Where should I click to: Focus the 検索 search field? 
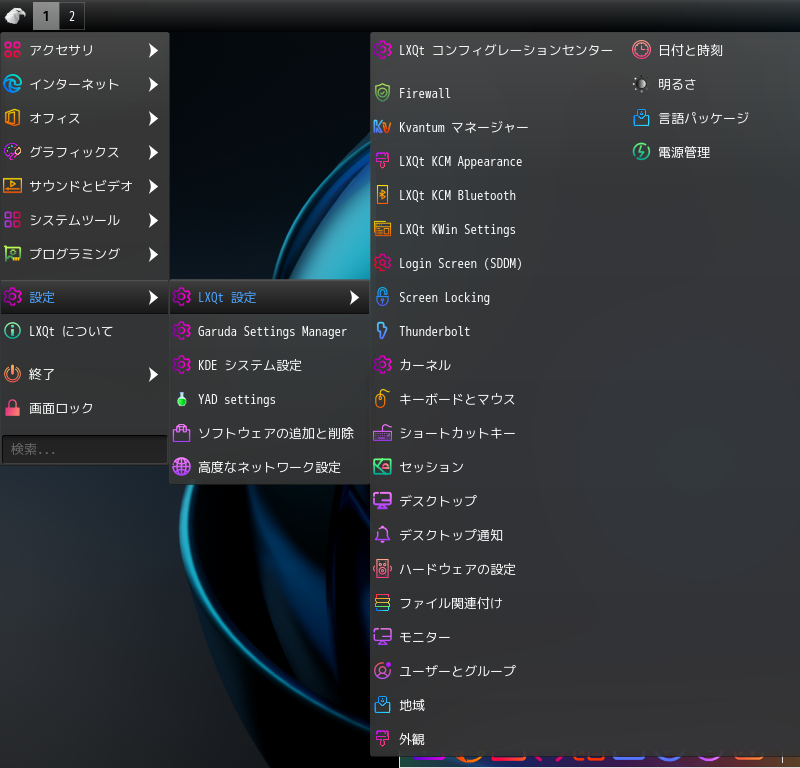[x=85, y=449]
